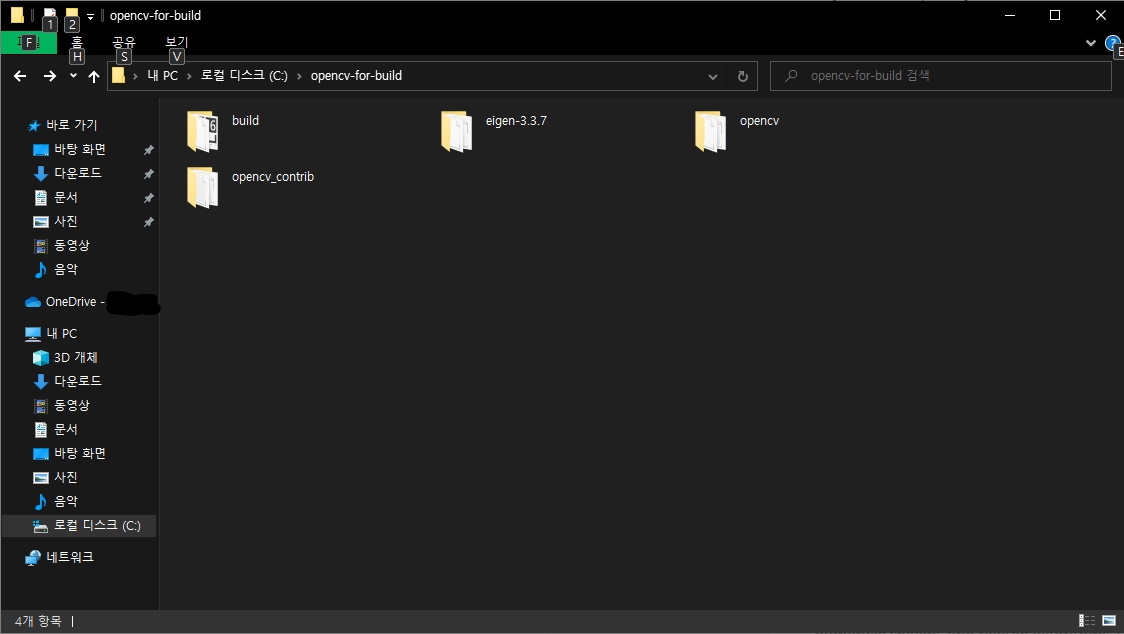Open 음악 under 내 PC
1124x634 pixels.
(65, 501)
